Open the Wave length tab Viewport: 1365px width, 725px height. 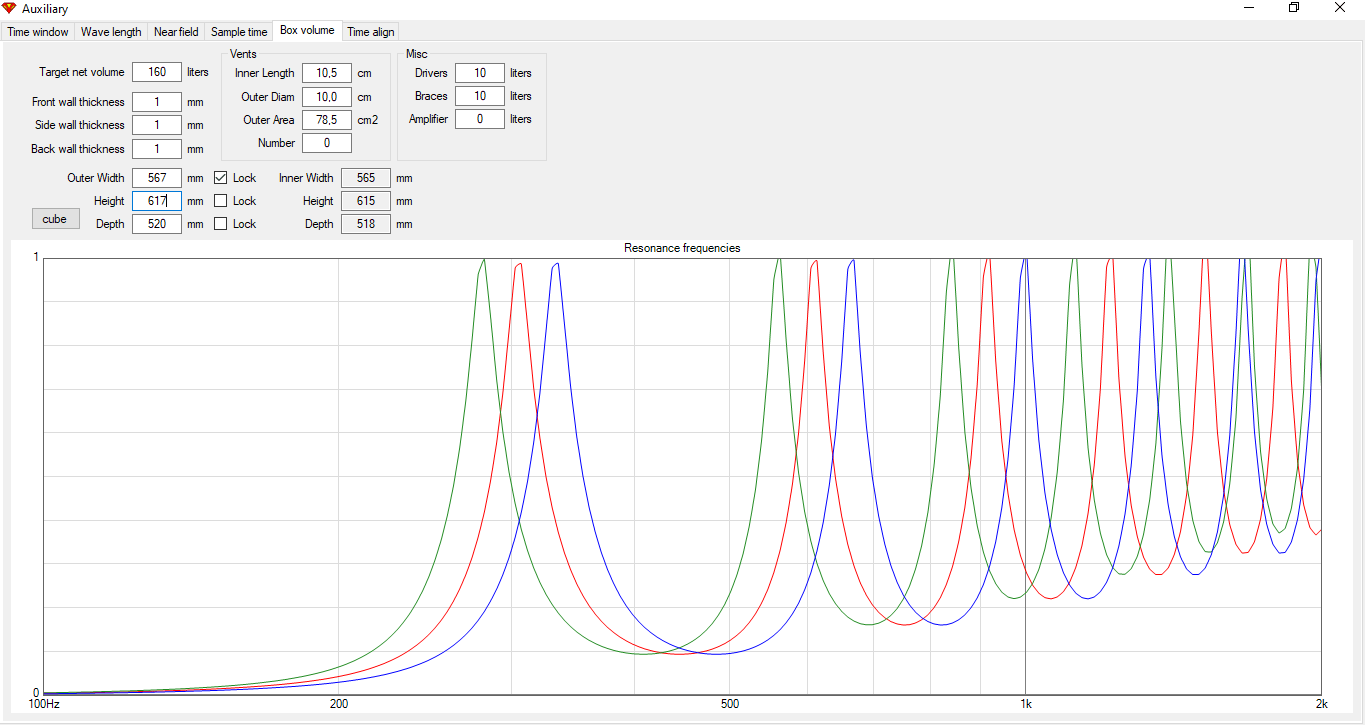[111, 32]
